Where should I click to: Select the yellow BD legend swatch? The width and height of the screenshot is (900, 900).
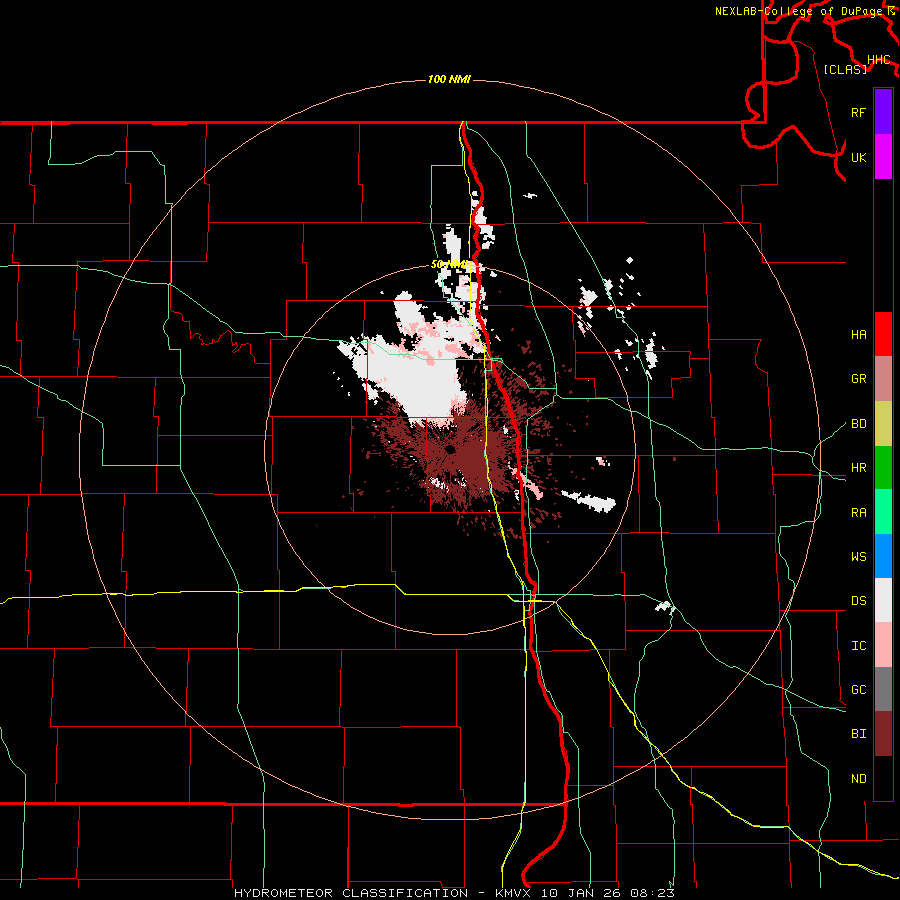pyautogui.click(x=883, y=424)
